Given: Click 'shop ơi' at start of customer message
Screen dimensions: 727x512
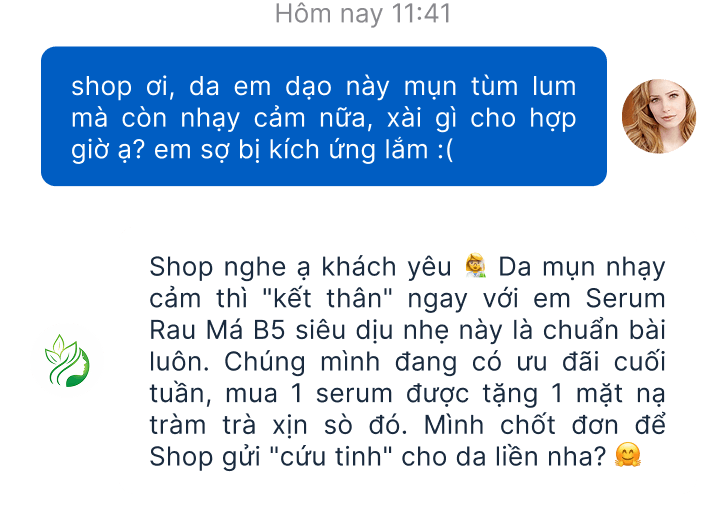Looking at the screenshot, I should click(x=123, y=87).
